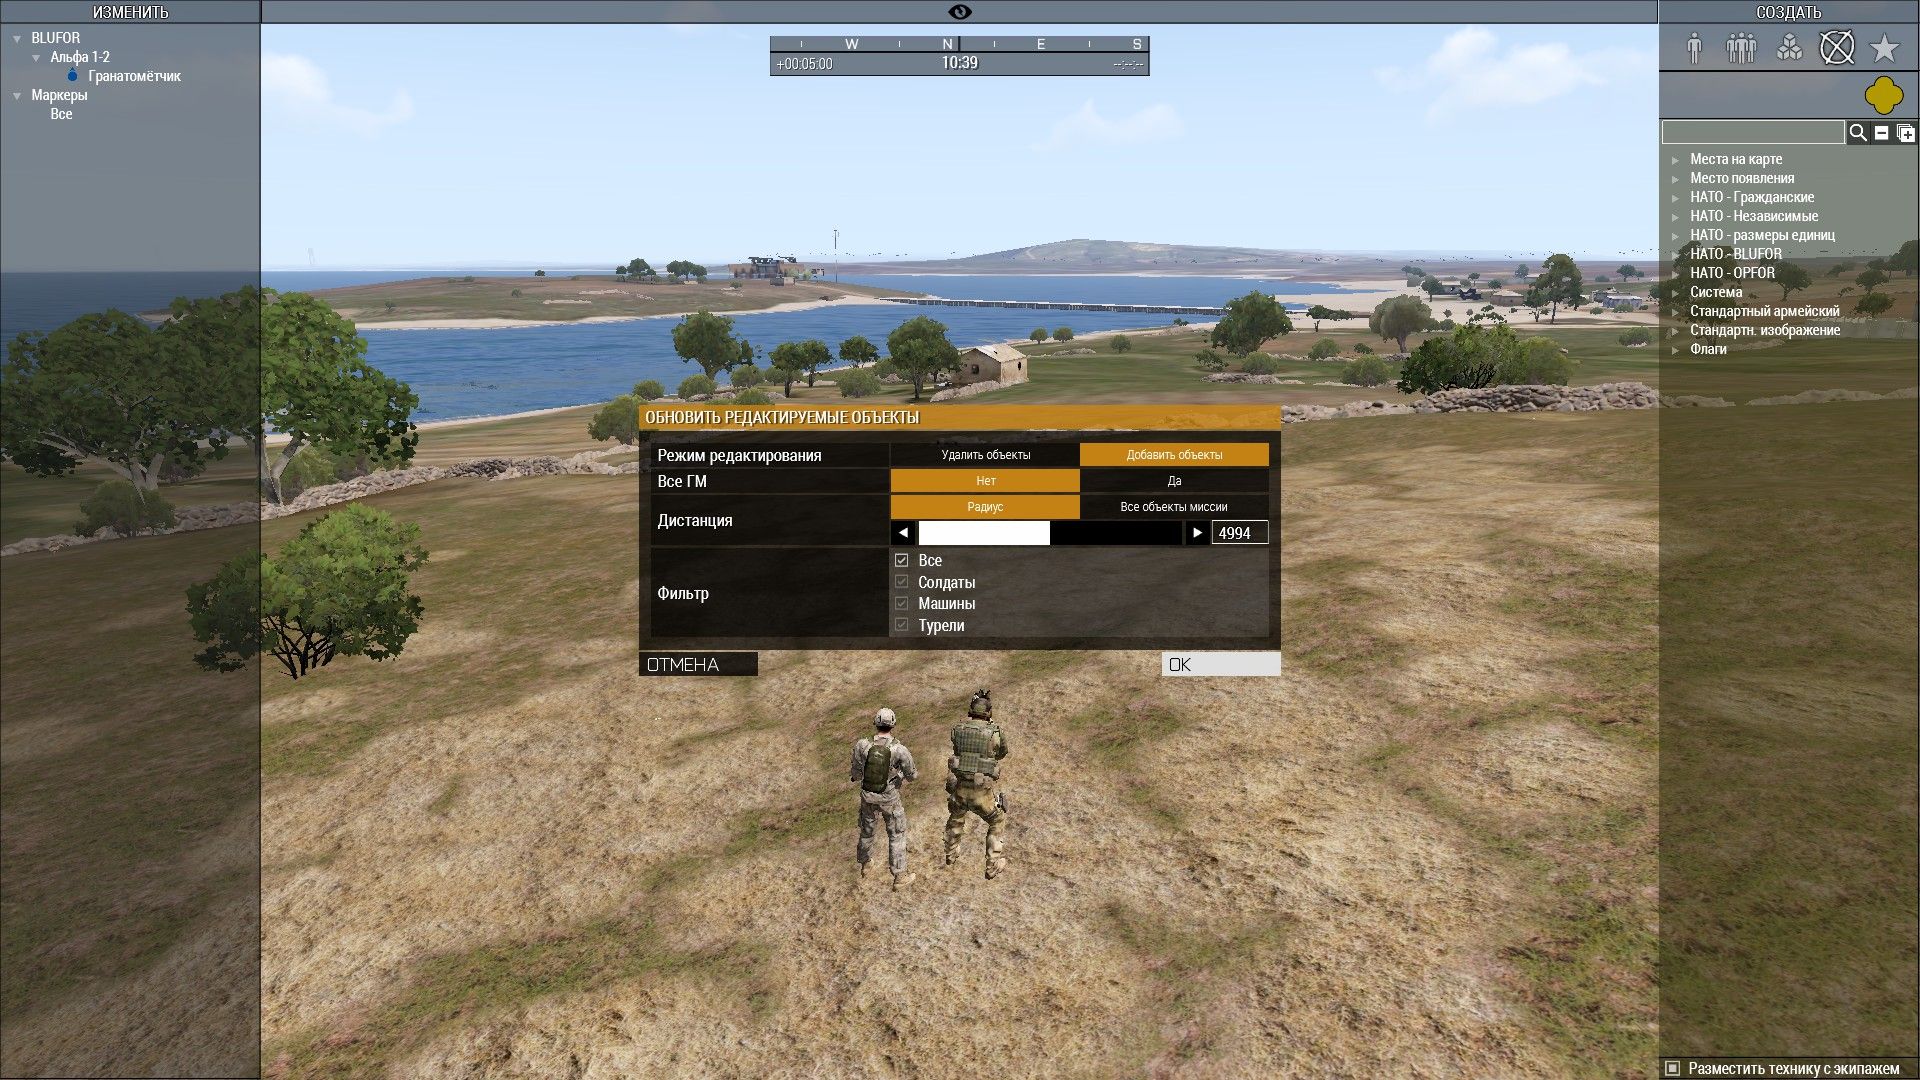Select the groups create mode icon
1920x1080 pixels.
pyautogui.click(x=1741, y=47)
